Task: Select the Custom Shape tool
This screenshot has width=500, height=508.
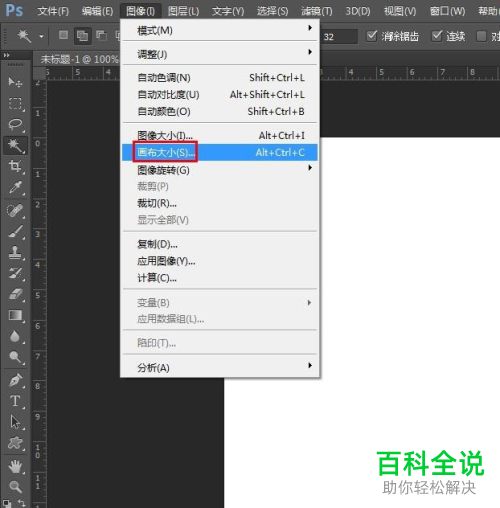Action: click(x=15, y=443)
